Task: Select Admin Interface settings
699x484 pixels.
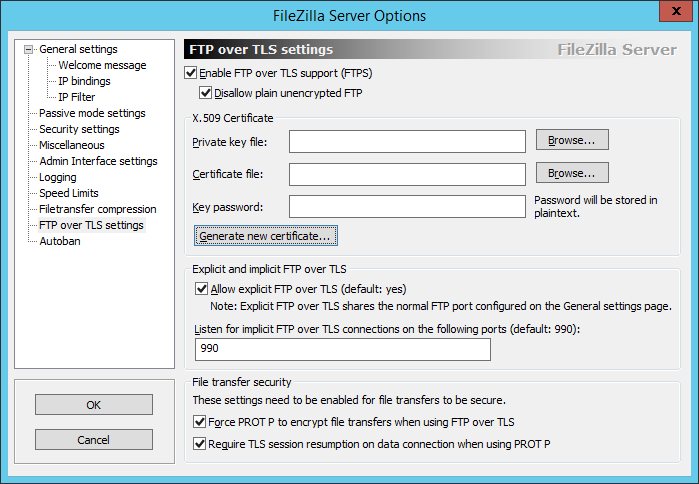Action: (98, 161)
